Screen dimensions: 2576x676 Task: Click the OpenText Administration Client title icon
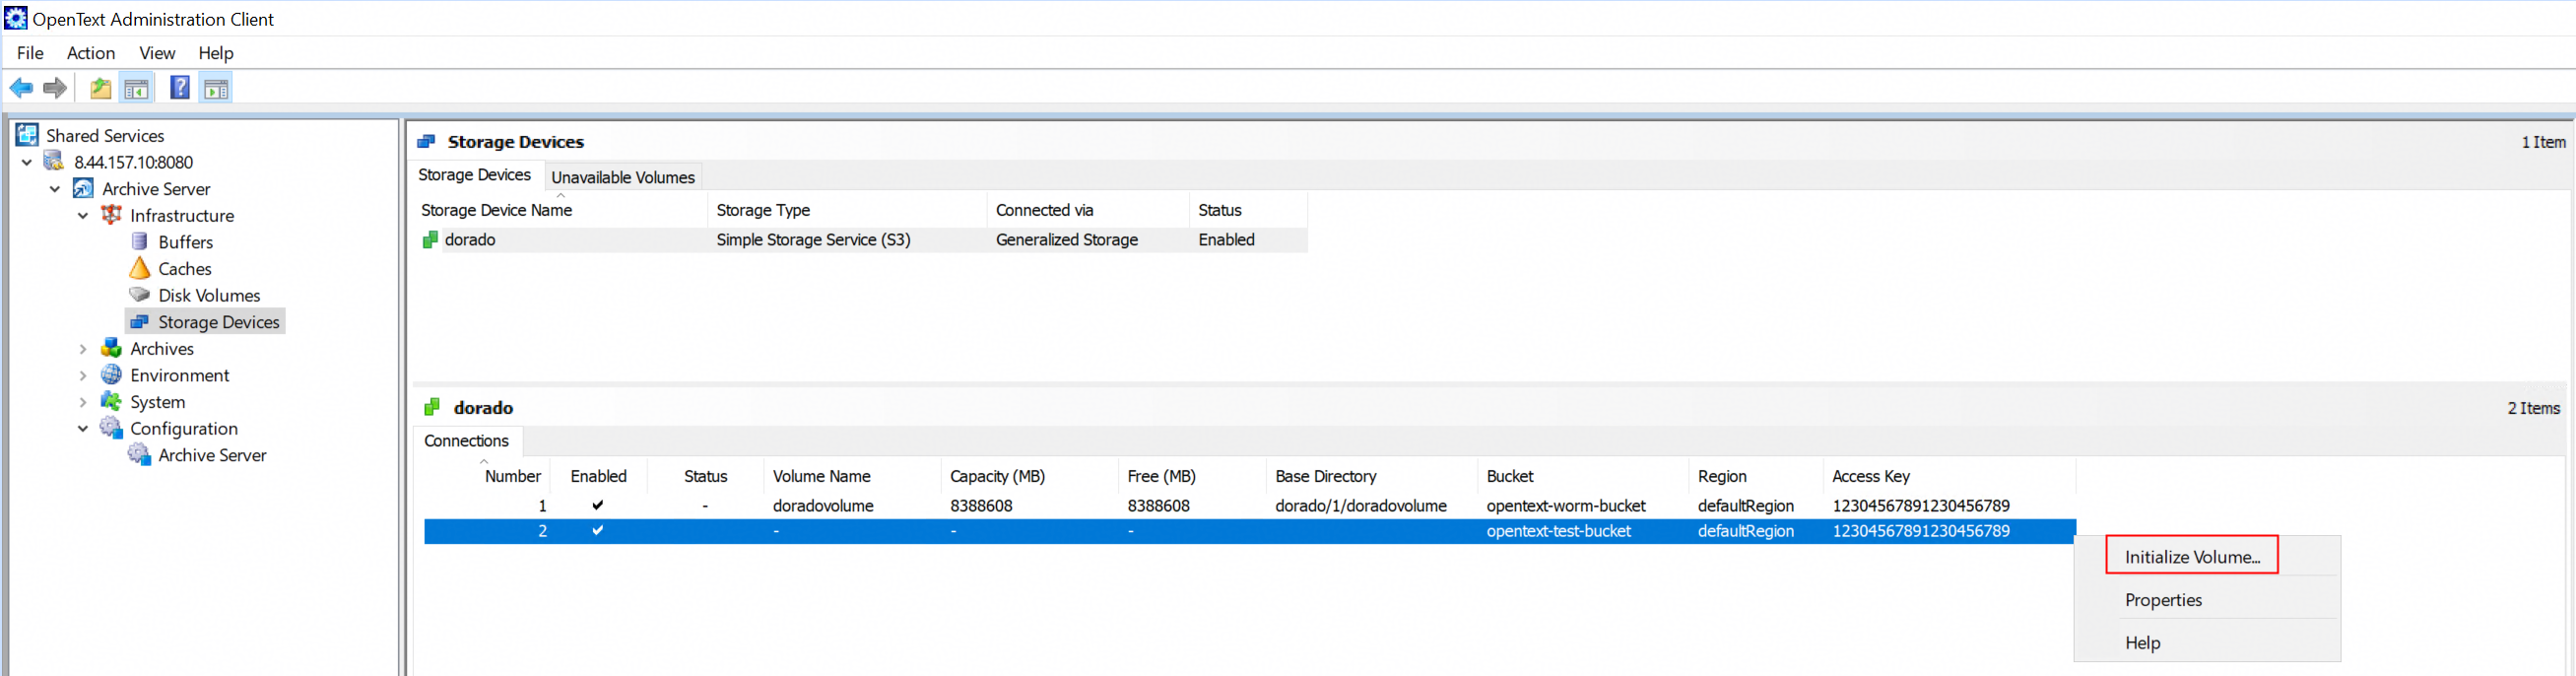[x=16, y=18]
